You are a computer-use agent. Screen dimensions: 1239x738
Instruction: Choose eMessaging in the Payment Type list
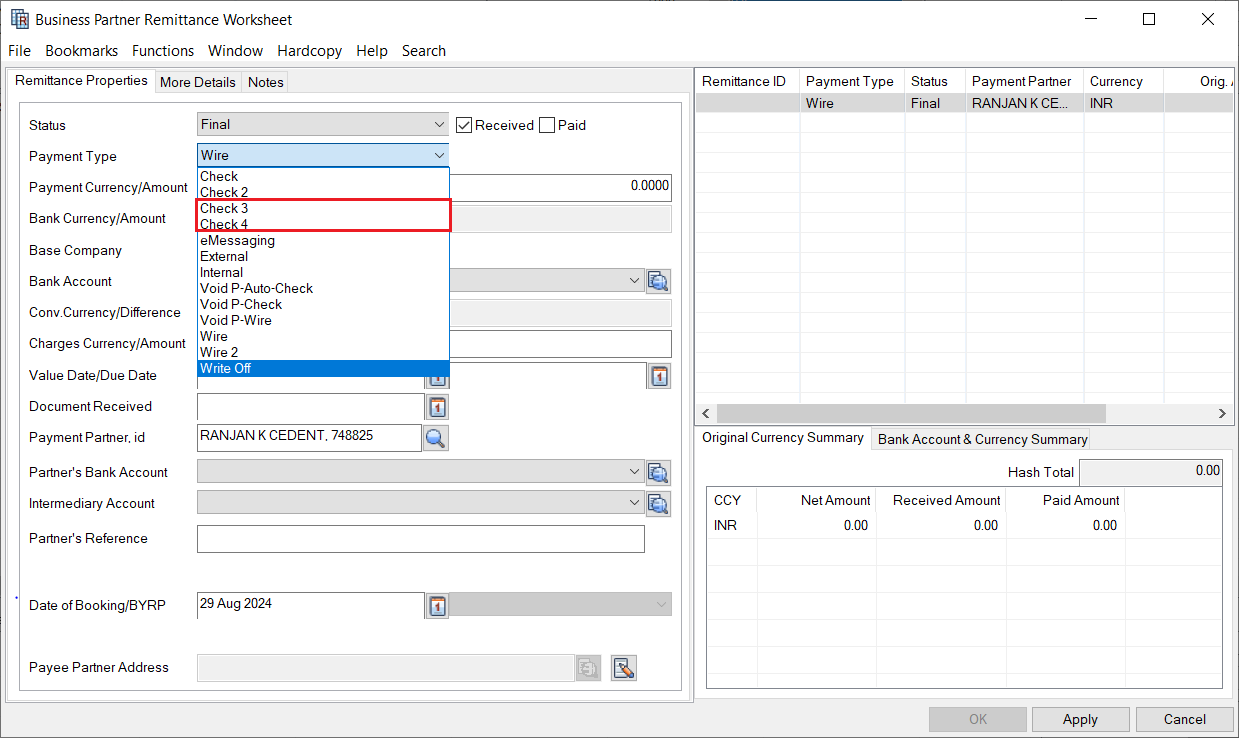(237, 240)
